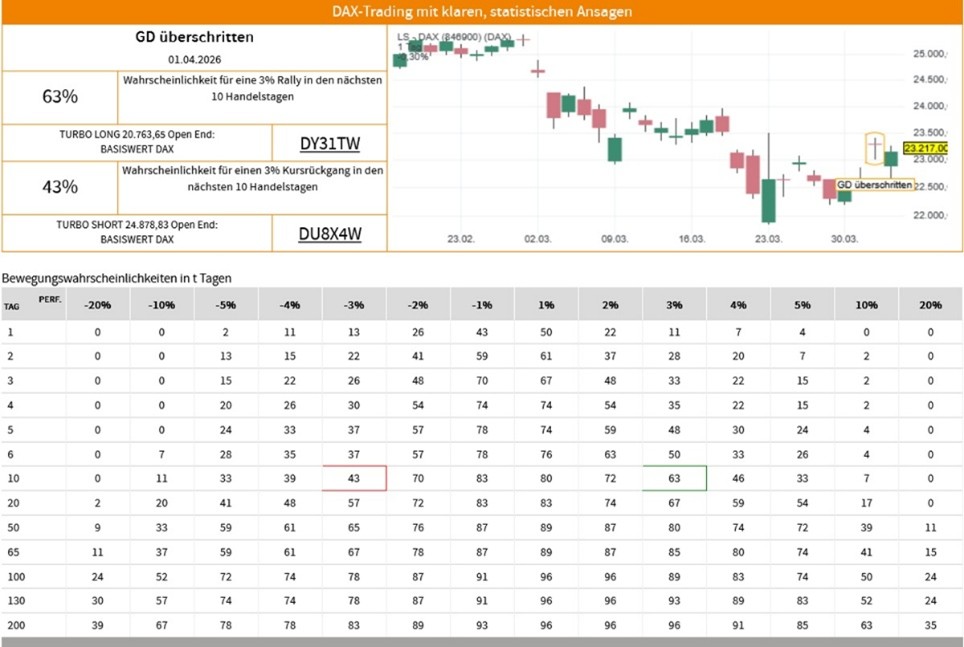Click the large 43% decline probability box
This screenshot has height=647, width=964.
pos(60,187)
